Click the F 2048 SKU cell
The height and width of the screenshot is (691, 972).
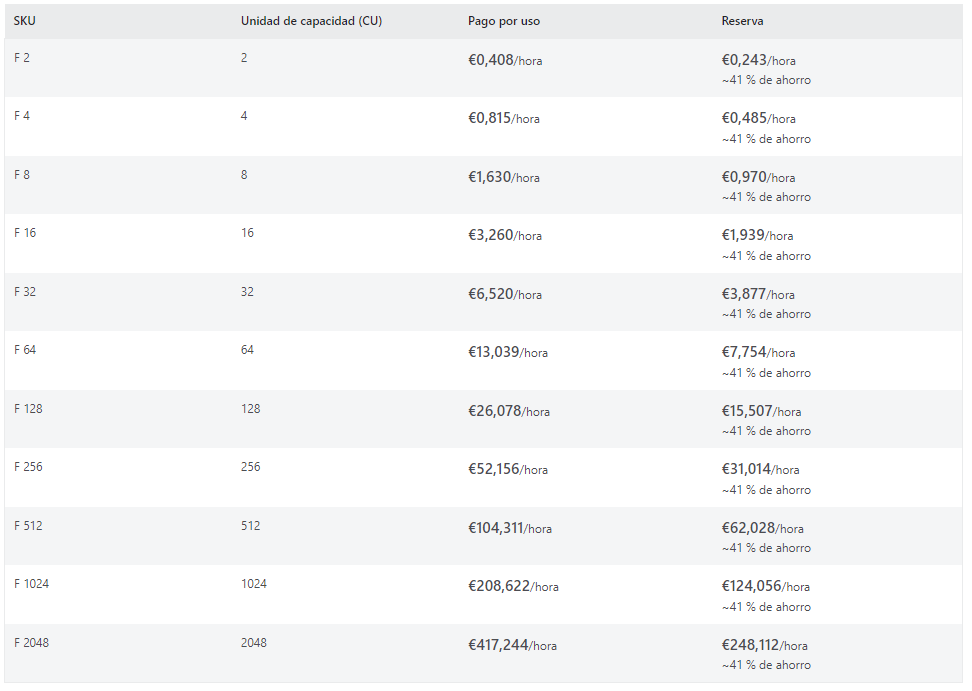pyautogui.click(x=31, y=643)
